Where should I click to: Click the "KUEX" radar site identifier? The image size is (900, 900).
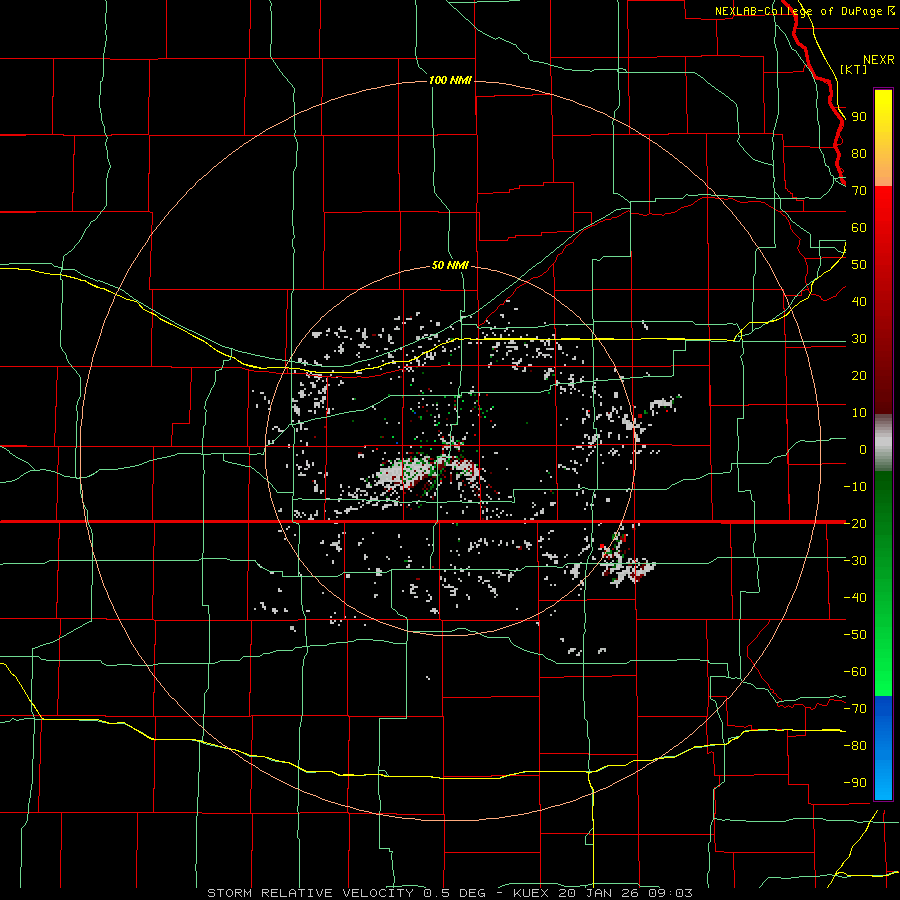531,893
